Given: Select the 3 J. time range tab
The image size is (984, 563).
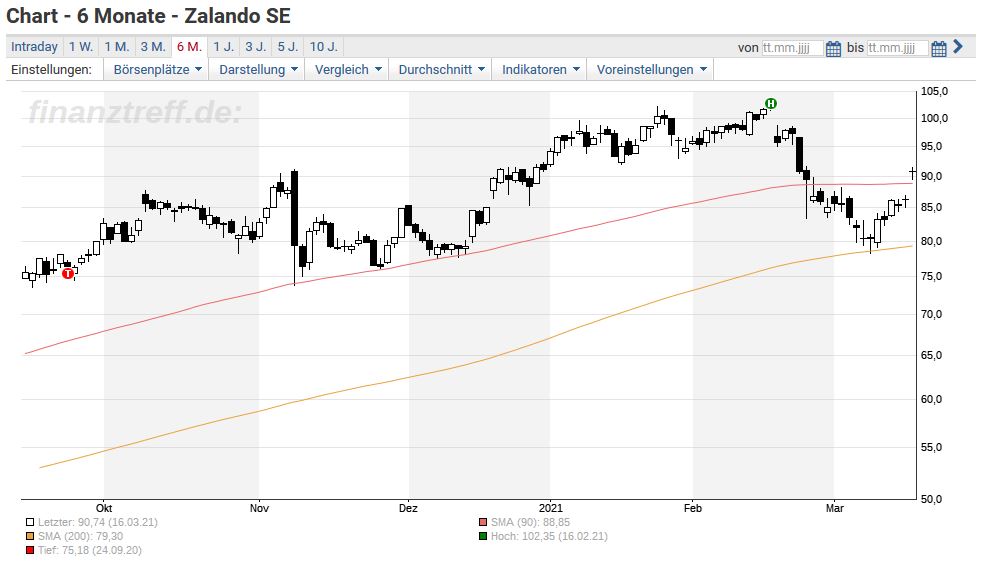Looking at the screenshot, I should click(255, 47).
